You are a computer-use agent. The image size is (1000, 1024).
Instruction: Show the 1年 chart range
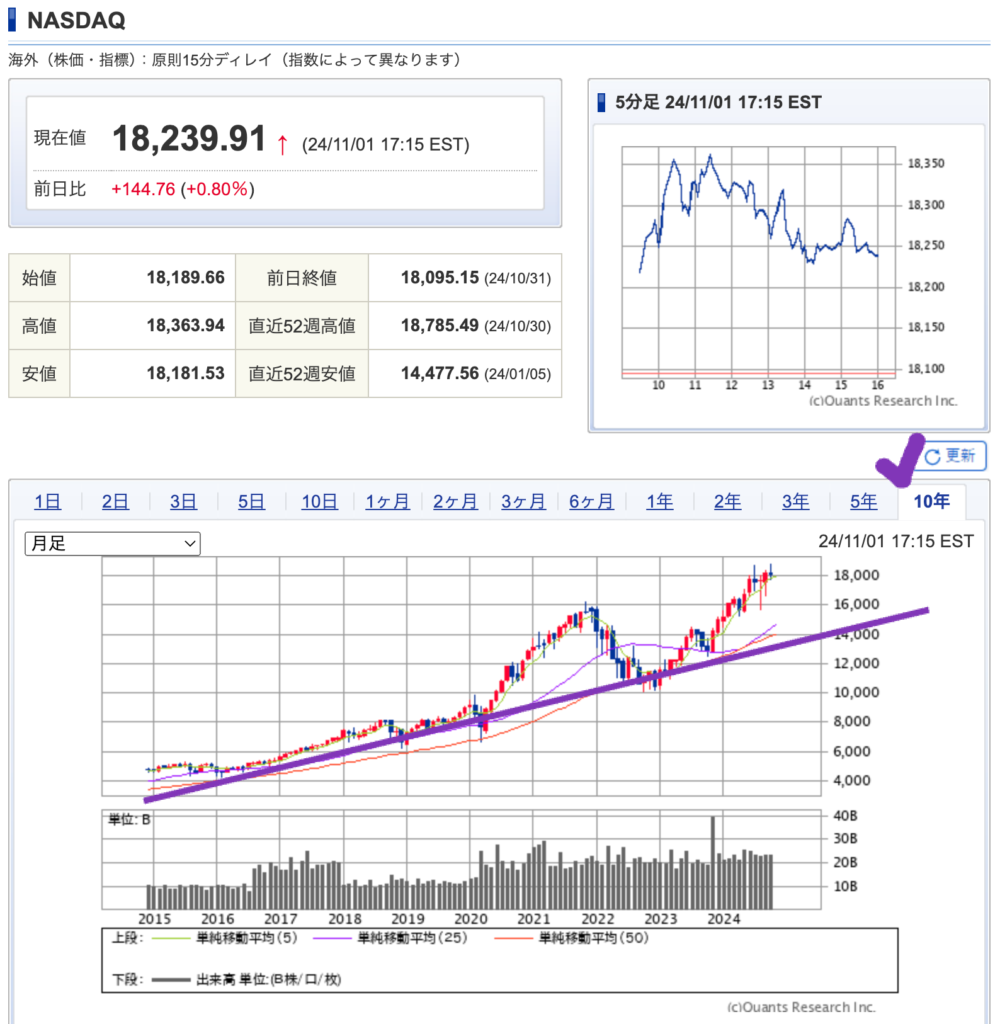660,502
